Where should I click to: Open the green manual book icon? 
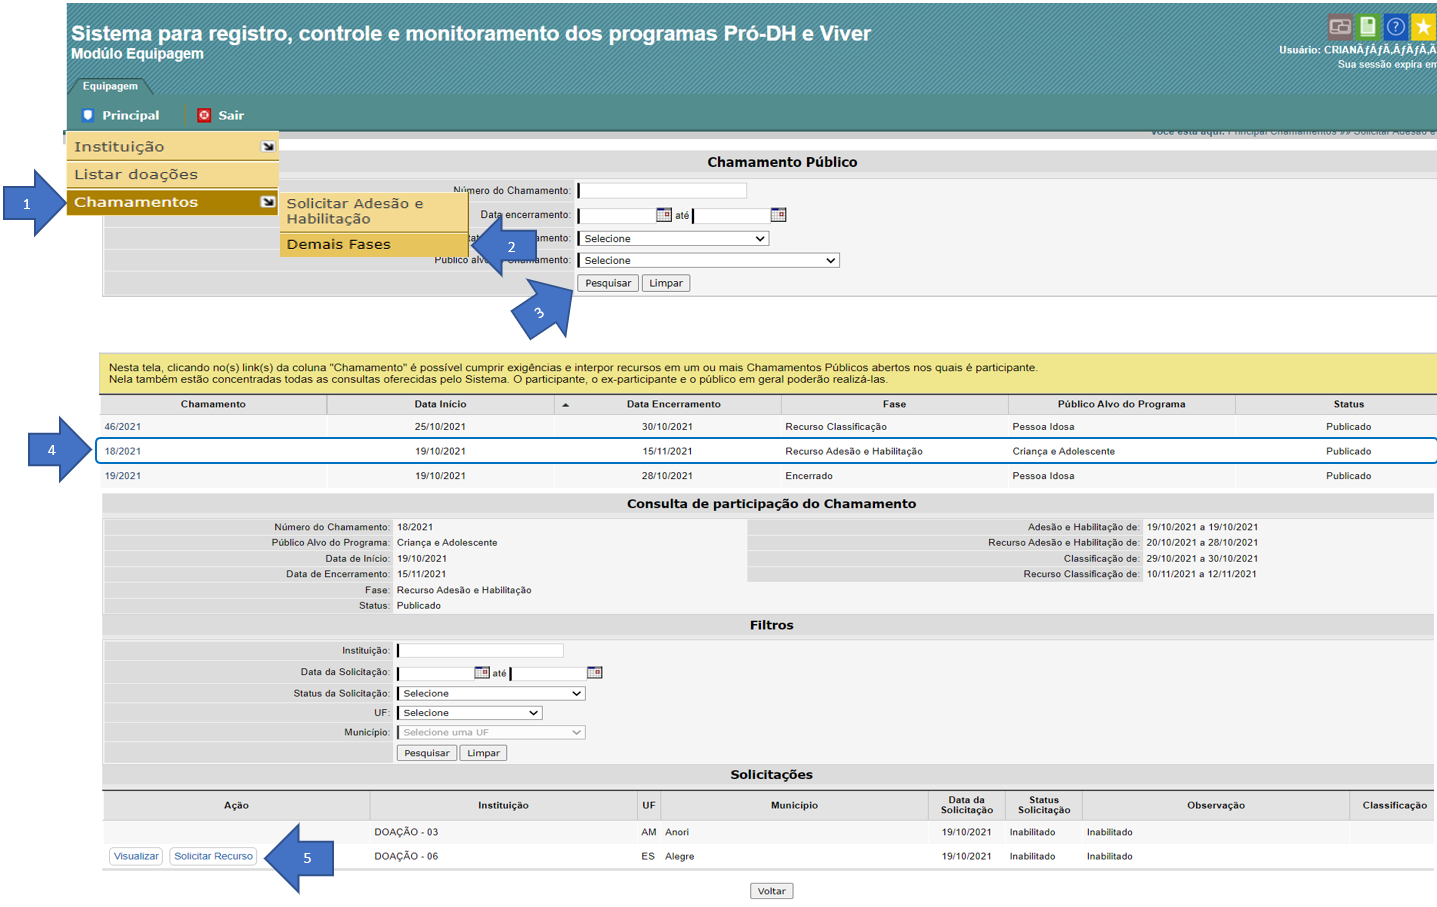click(x=1367, y=27)
